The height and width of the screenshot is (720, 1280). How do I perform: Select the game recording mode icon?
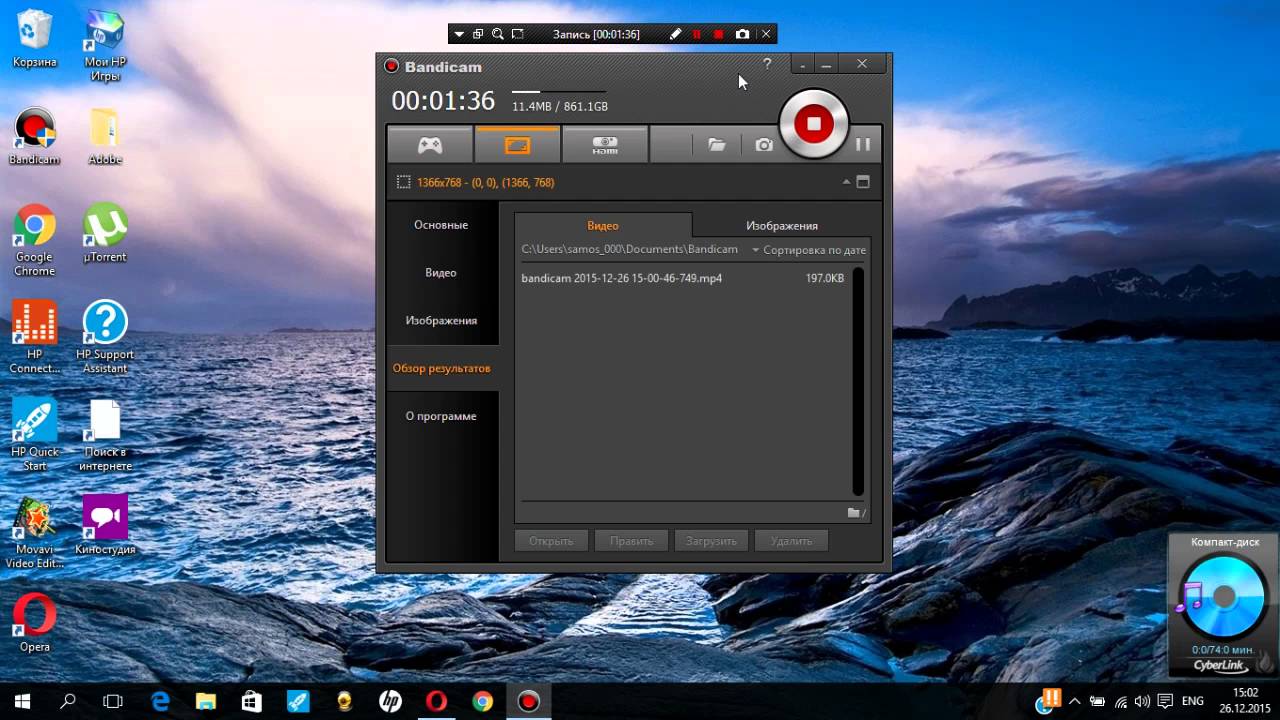click(x=430, y=145)
